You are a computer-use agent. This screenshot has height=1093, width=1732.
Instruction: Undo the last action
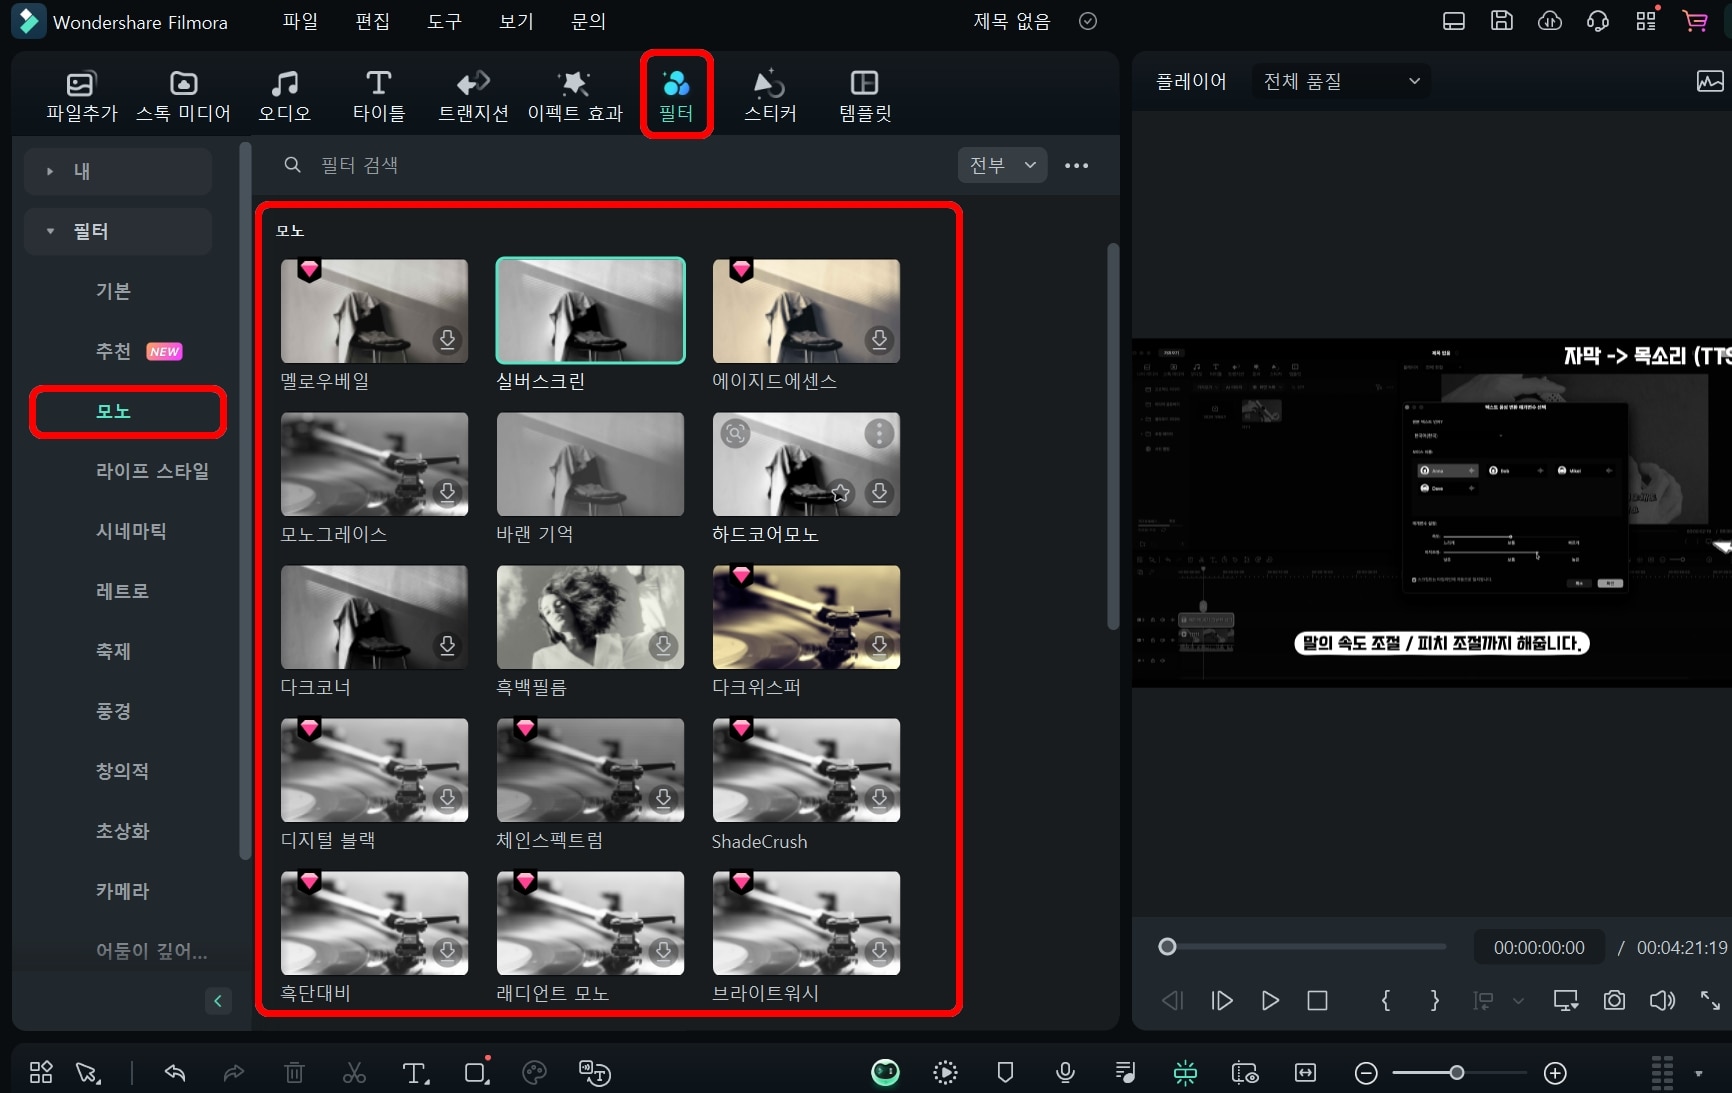175,1073
